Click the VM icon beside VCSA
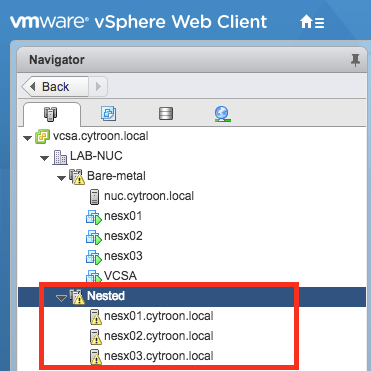The height and width of the screenshot is (371, 371). (94, 276)
